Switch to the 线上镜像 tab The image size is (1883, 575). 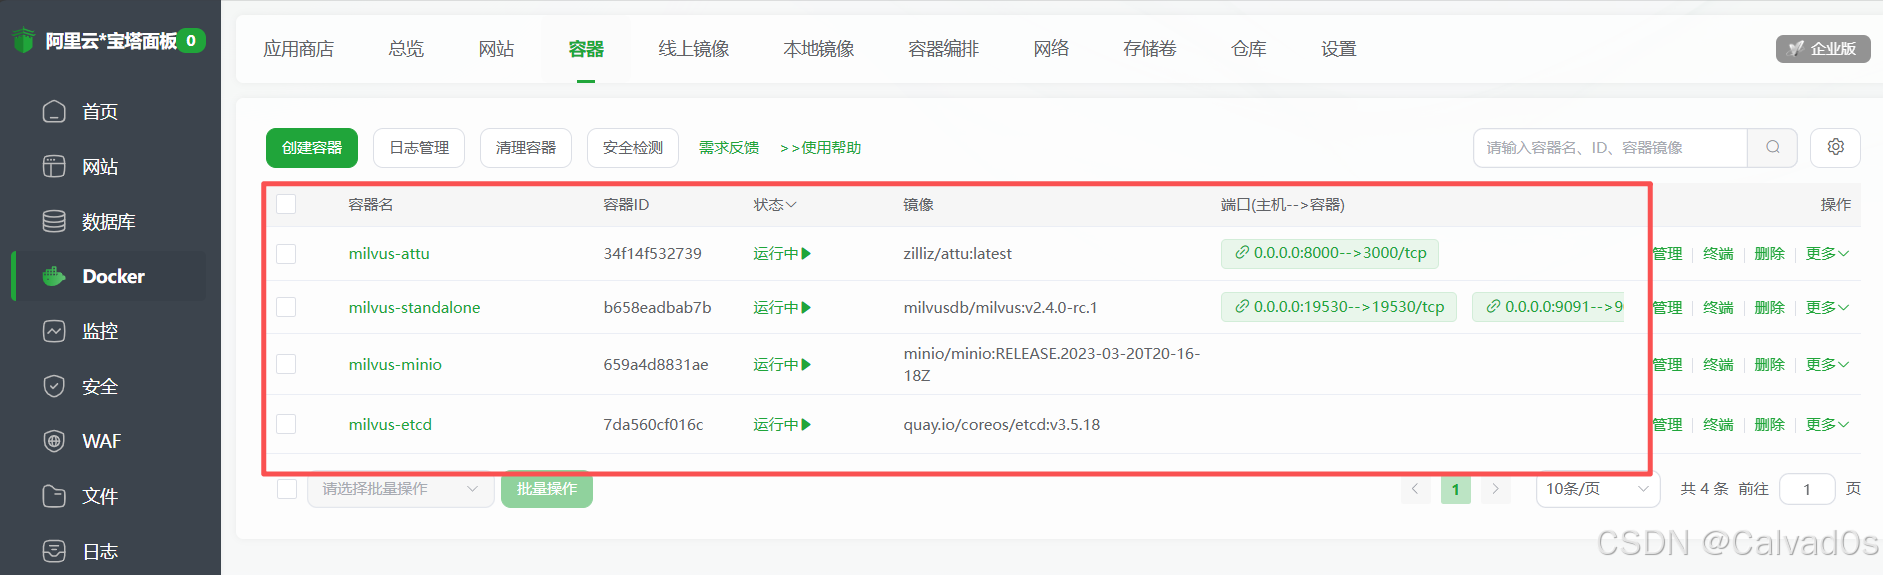[694, 49]
